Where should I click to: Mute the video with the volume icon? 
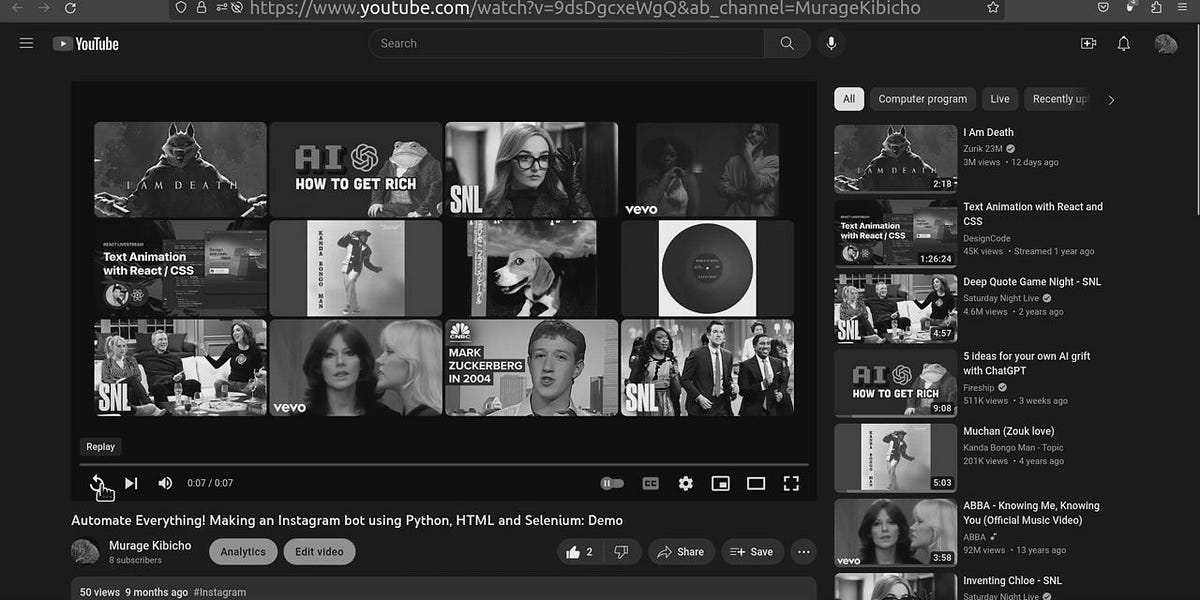(164, 483)
